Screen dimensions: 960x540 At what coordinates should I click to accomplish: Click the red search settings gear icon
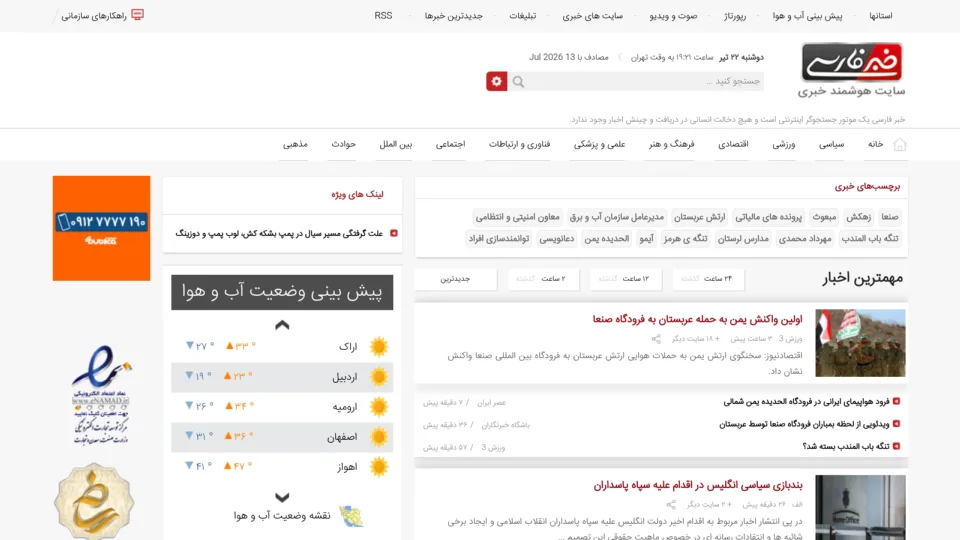[x=497, y=81]
